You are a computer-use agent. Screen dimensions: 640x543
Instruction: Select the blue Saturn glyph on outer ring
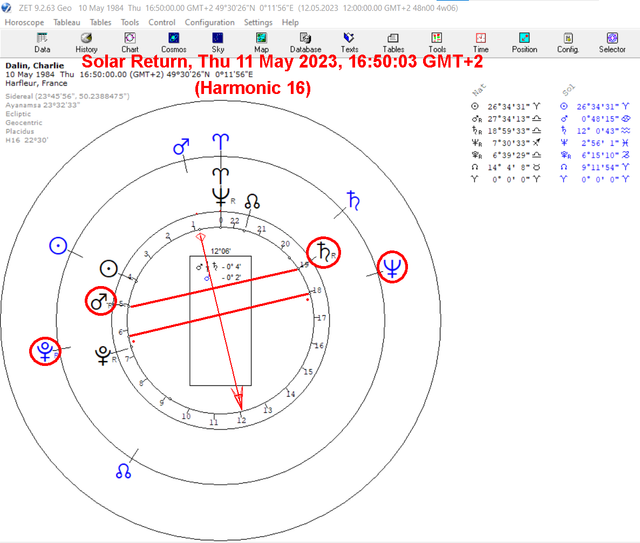point(353,200)
